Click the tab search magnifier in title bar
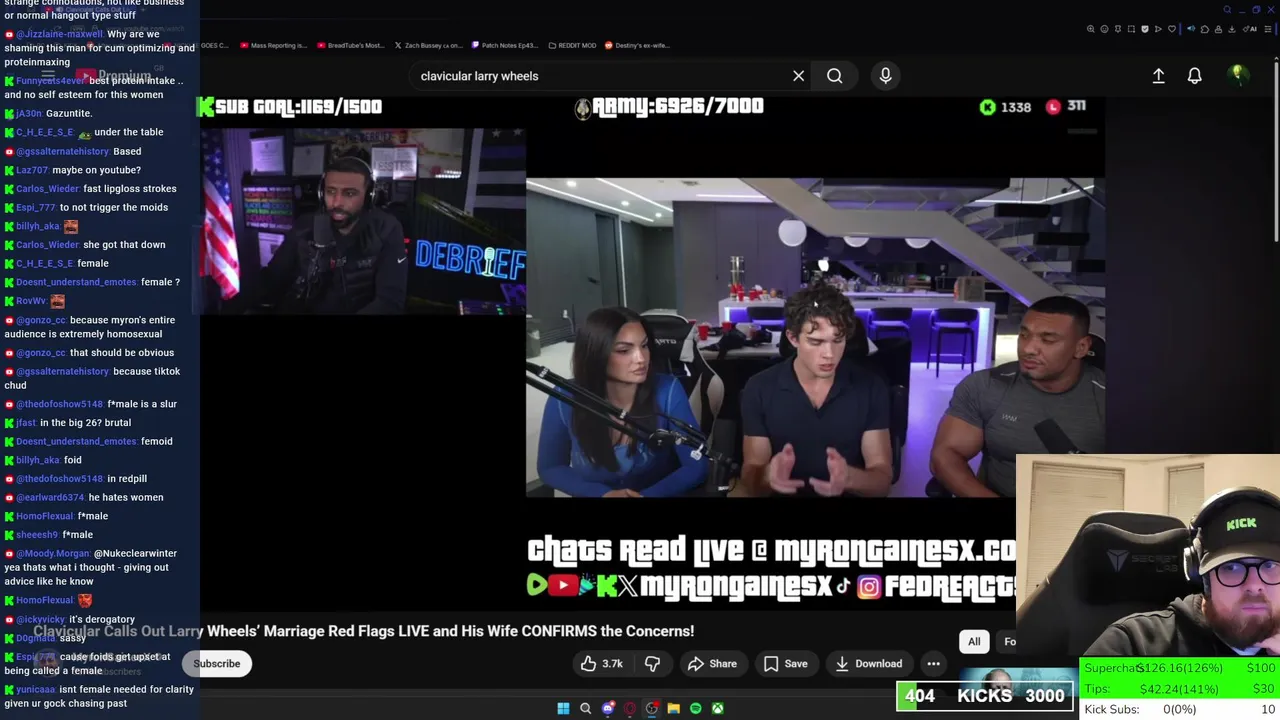1280x720 pixels. 1227,10
